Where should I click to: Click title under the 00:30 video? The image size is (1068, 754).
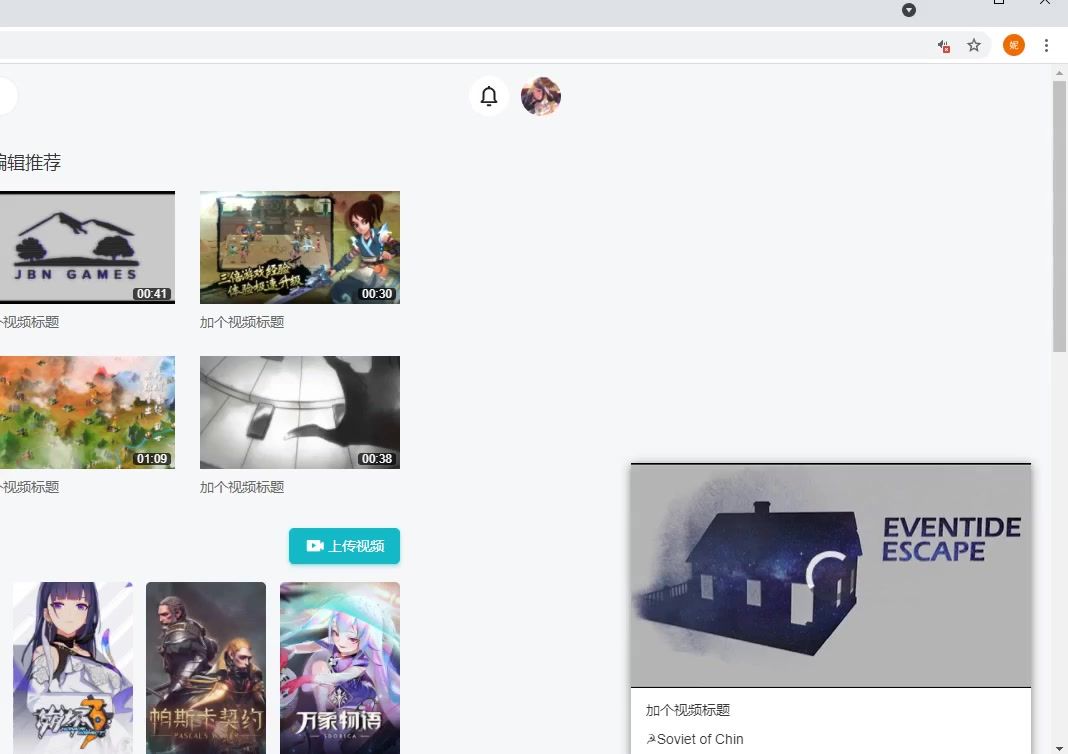click(242, 322)
